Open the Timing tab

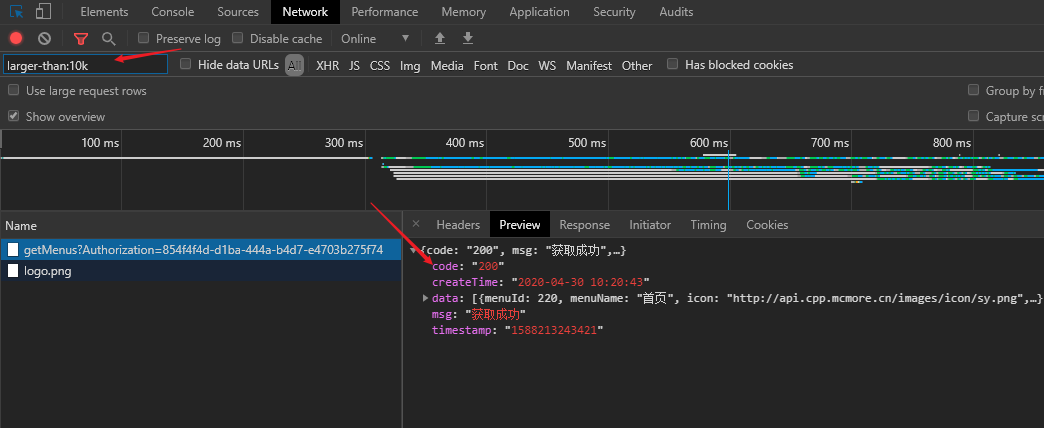coord(708,224)
